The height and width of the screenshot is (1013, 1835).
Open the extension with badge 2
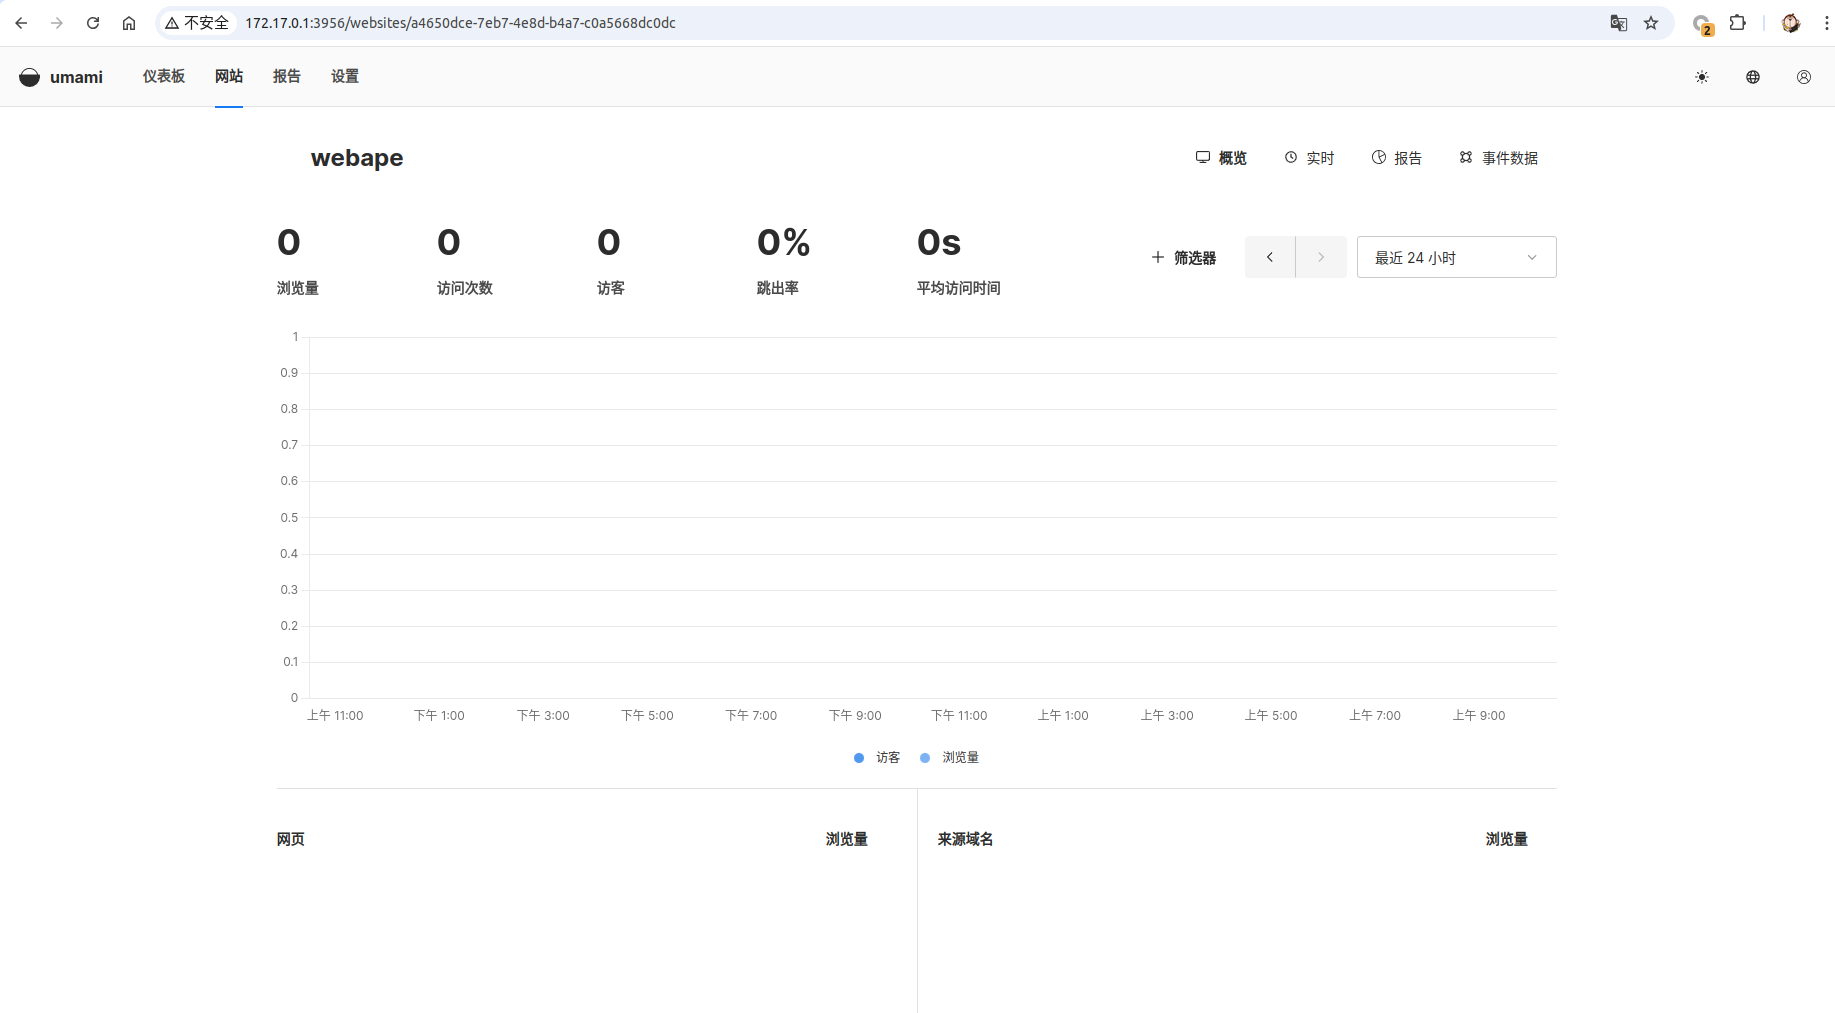pyautogui.click(x=1702, y=24)
